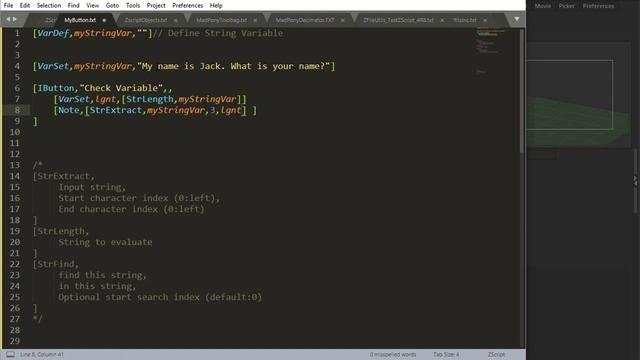
Task: Open the Tools menu
Action: point(133,5)
